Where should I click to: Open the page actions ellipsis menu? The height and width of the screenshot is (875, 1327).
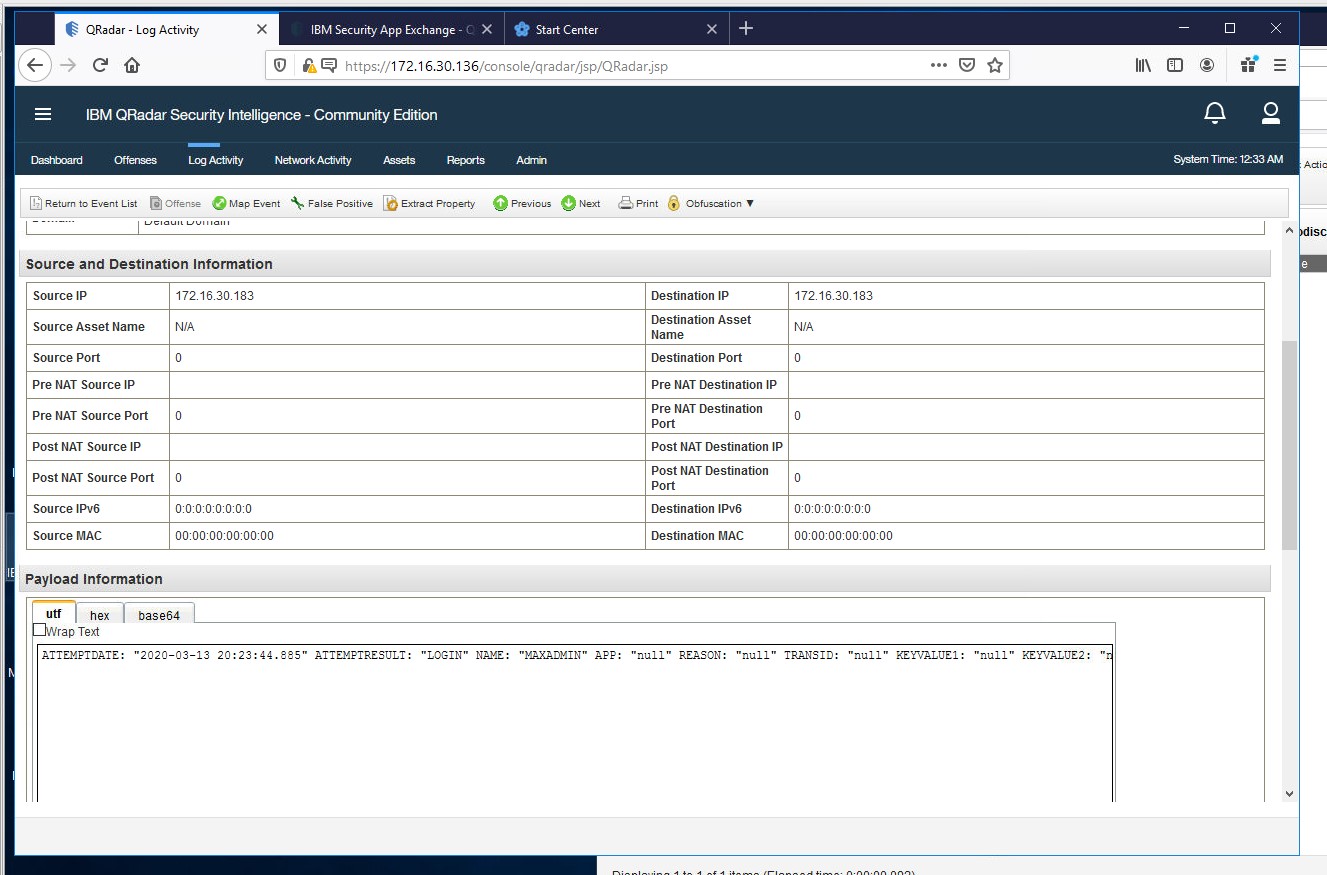[938, 64]
